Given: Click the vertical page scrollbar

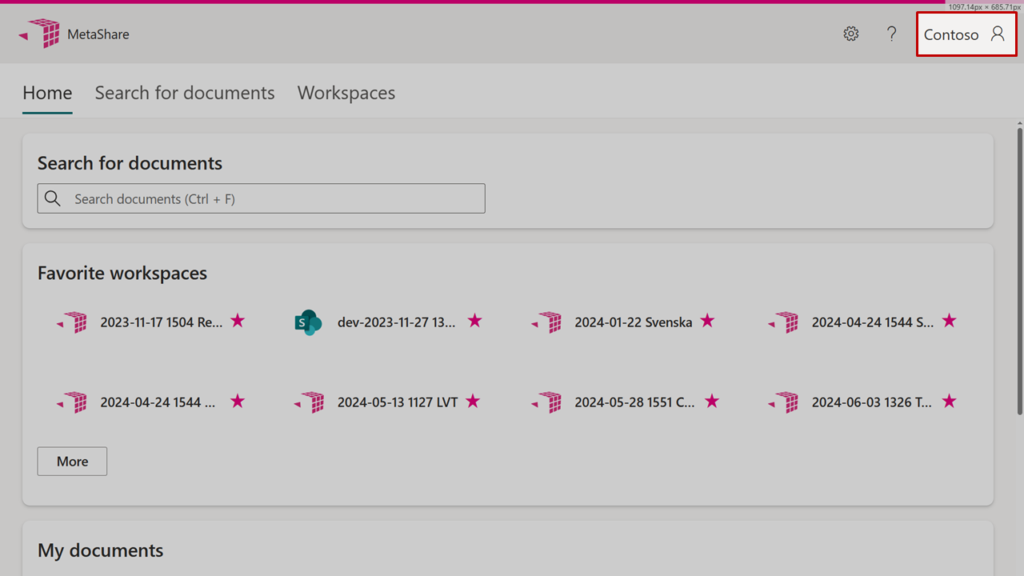Looking at the screenshot, I should tap(1019, 270).
